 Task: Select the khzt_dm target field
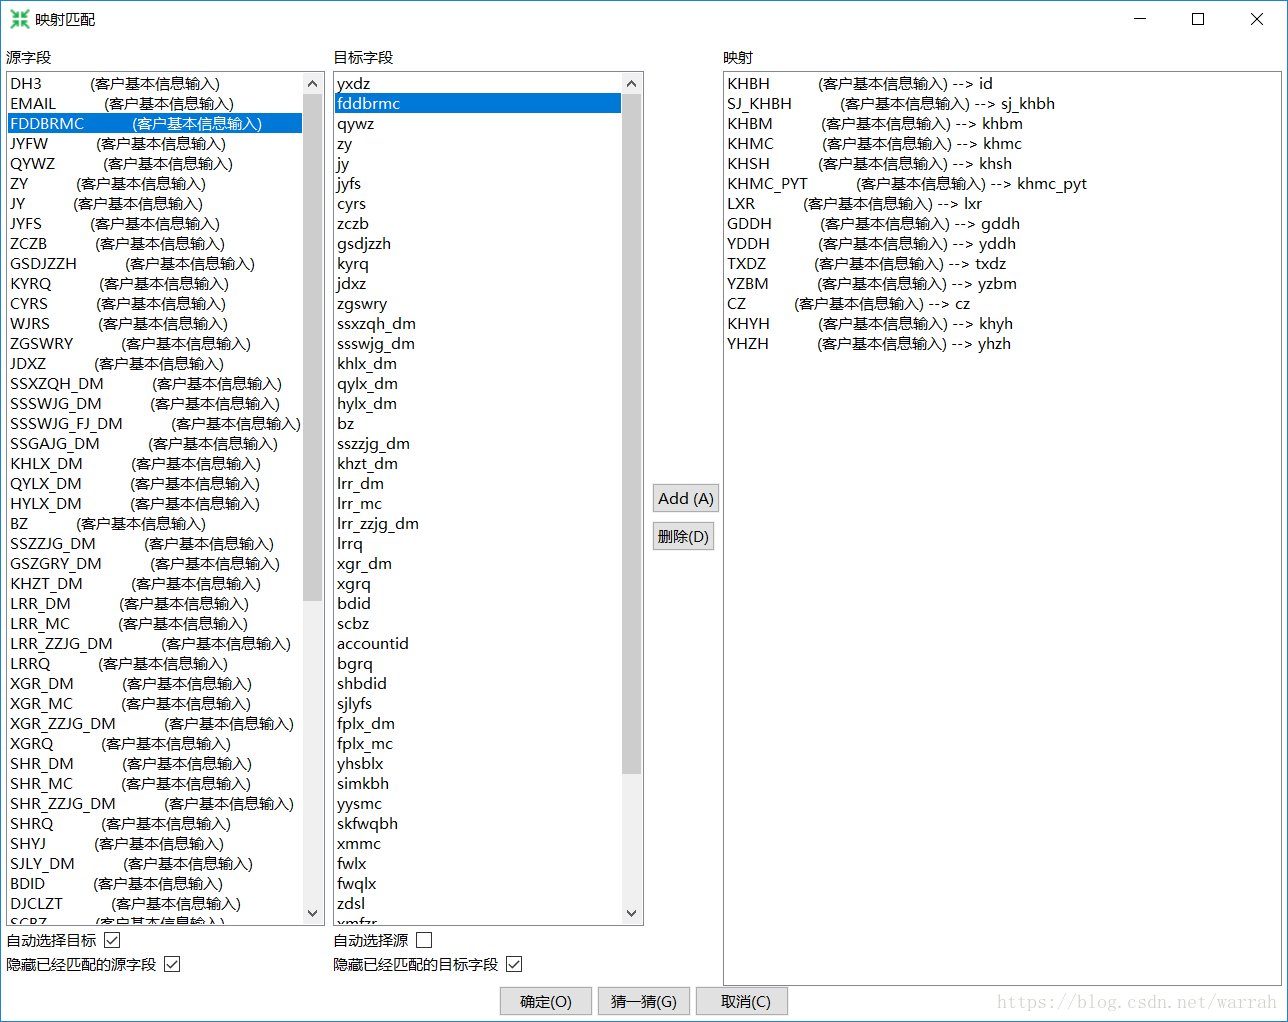(477, 464)
